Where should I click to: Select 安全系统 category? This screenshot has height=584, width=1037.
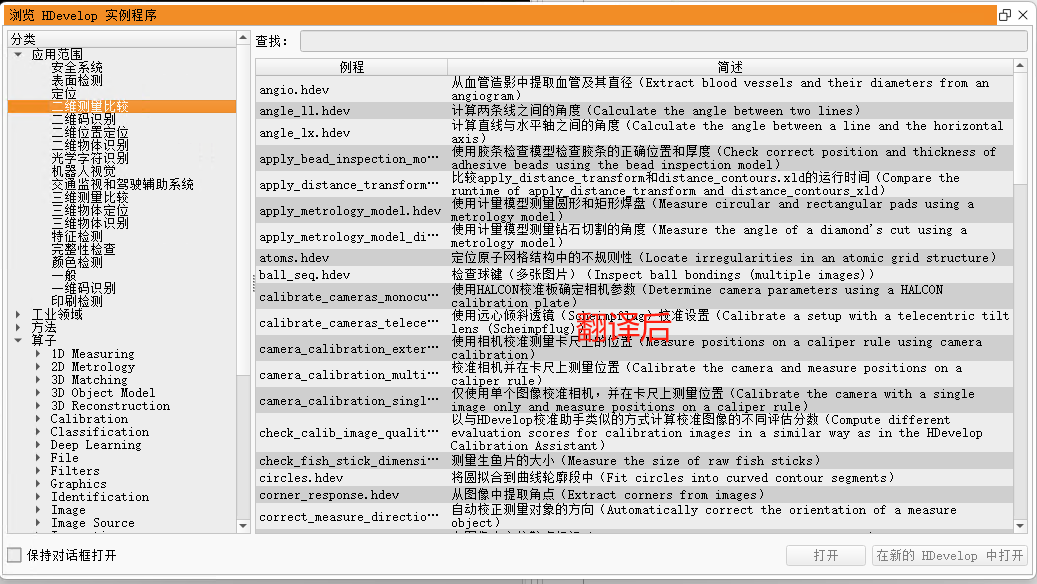tap(77, 67)
